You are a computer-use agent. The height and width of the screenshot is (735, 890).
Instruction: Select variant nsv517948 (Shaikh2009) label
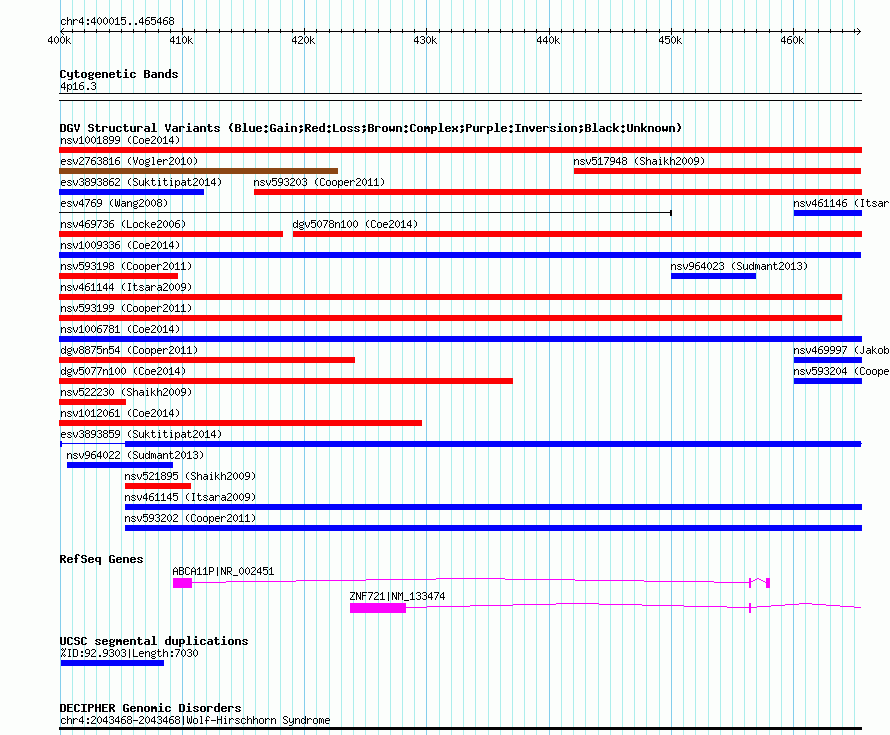point(639,161)
